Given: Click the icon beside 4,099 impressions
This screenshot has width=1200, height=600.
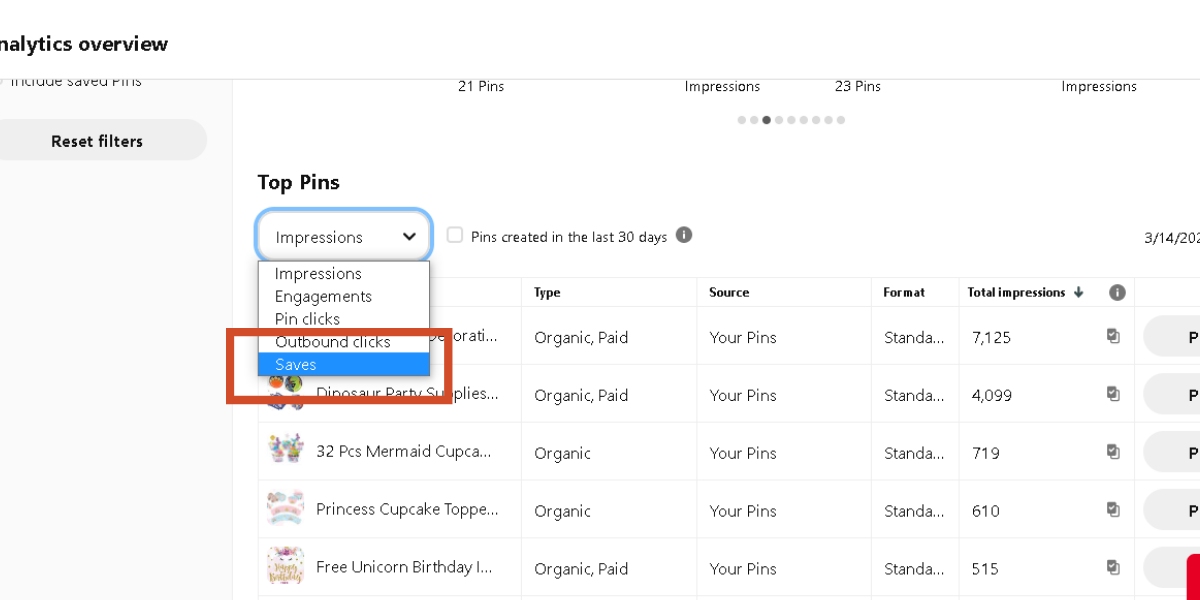Looking at the screenshot, I should point(1113,394).
